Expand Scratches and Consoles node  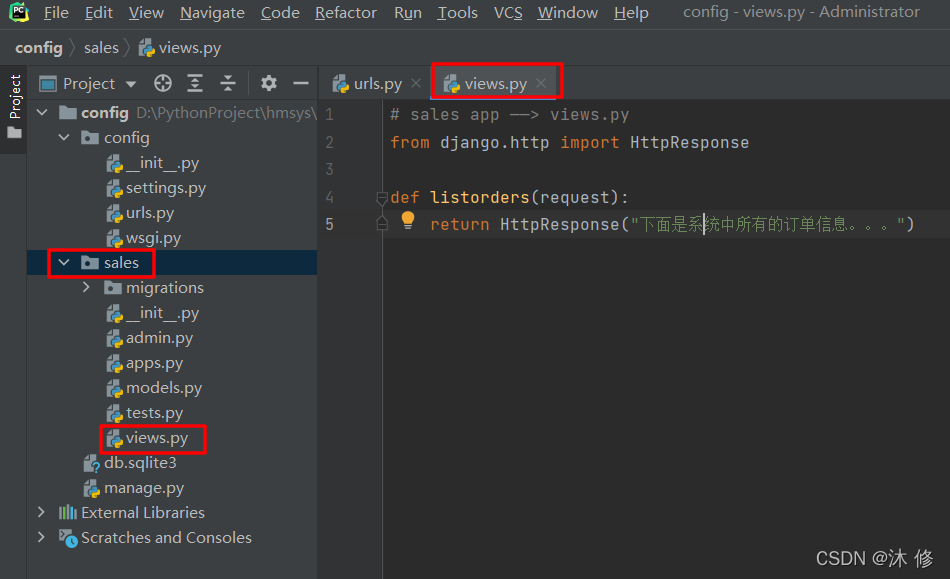click(x=41, y=537)
